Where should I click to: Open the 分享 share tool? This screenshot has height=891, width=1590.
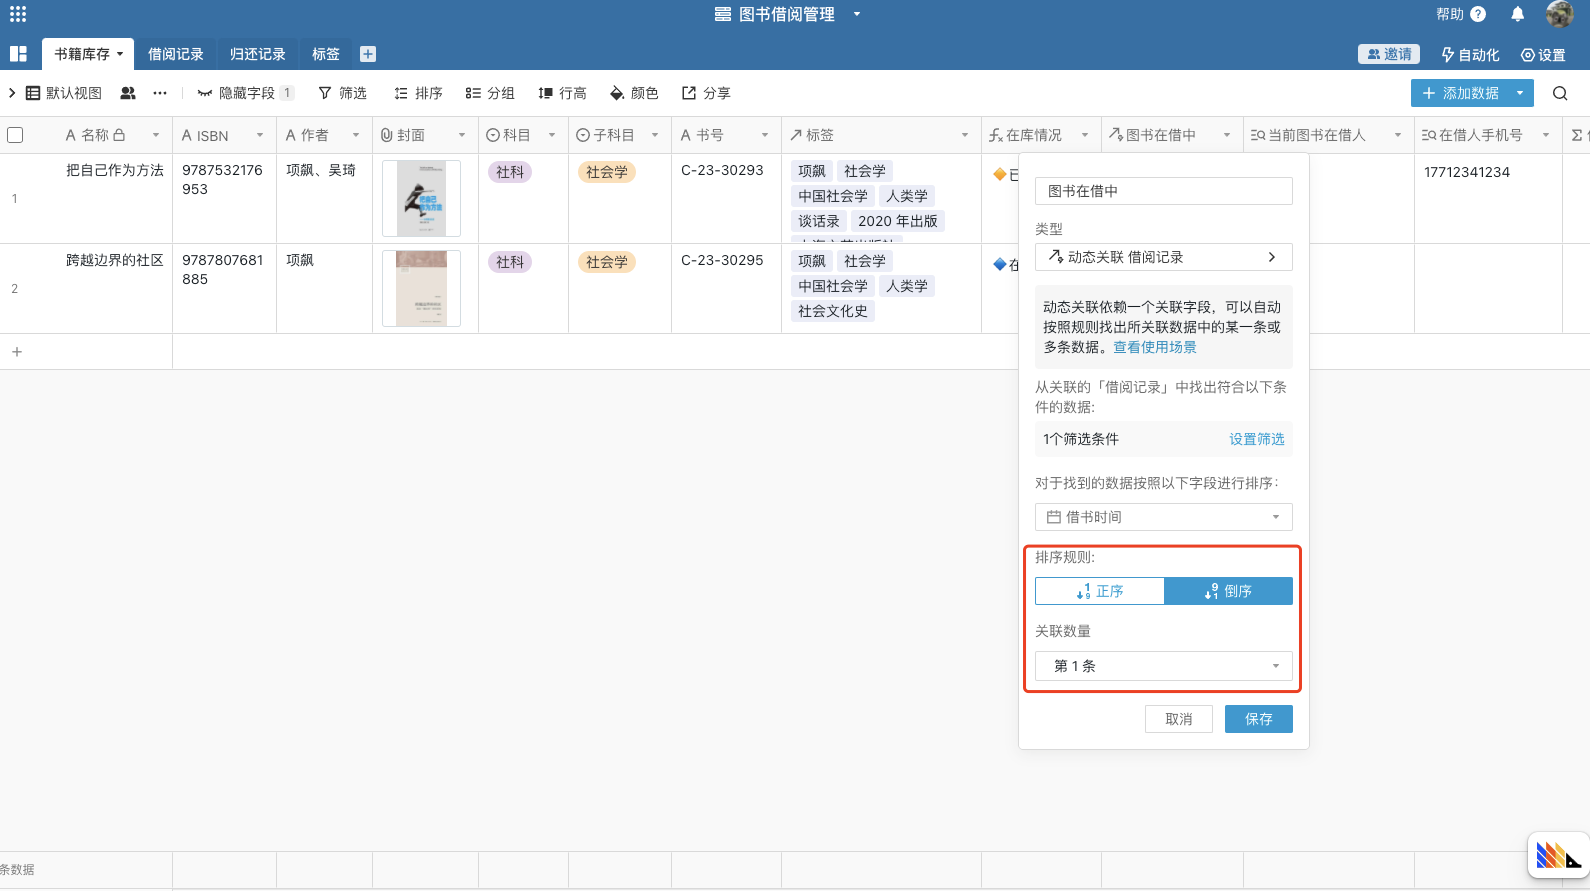click(706, 93)
